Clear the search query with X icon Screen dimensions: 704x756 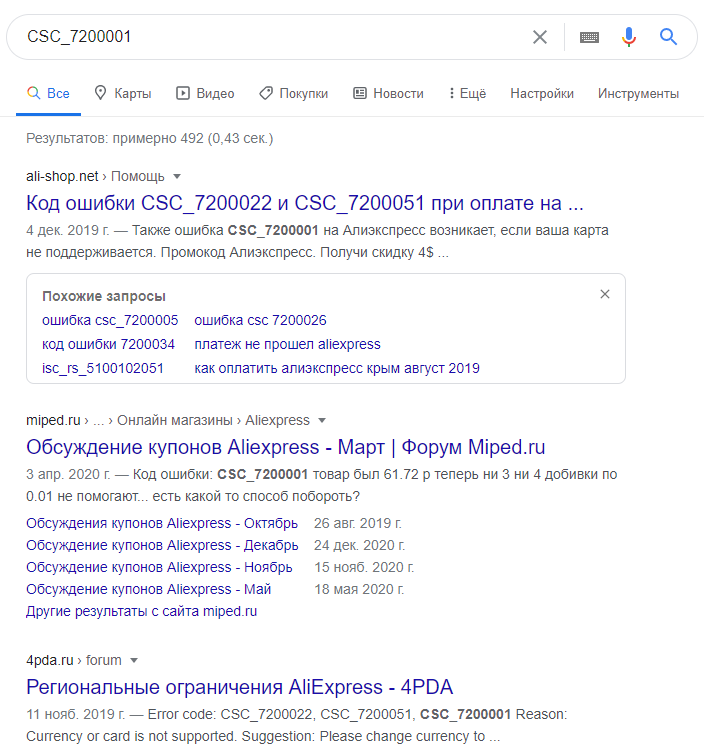tap(540, 37)
